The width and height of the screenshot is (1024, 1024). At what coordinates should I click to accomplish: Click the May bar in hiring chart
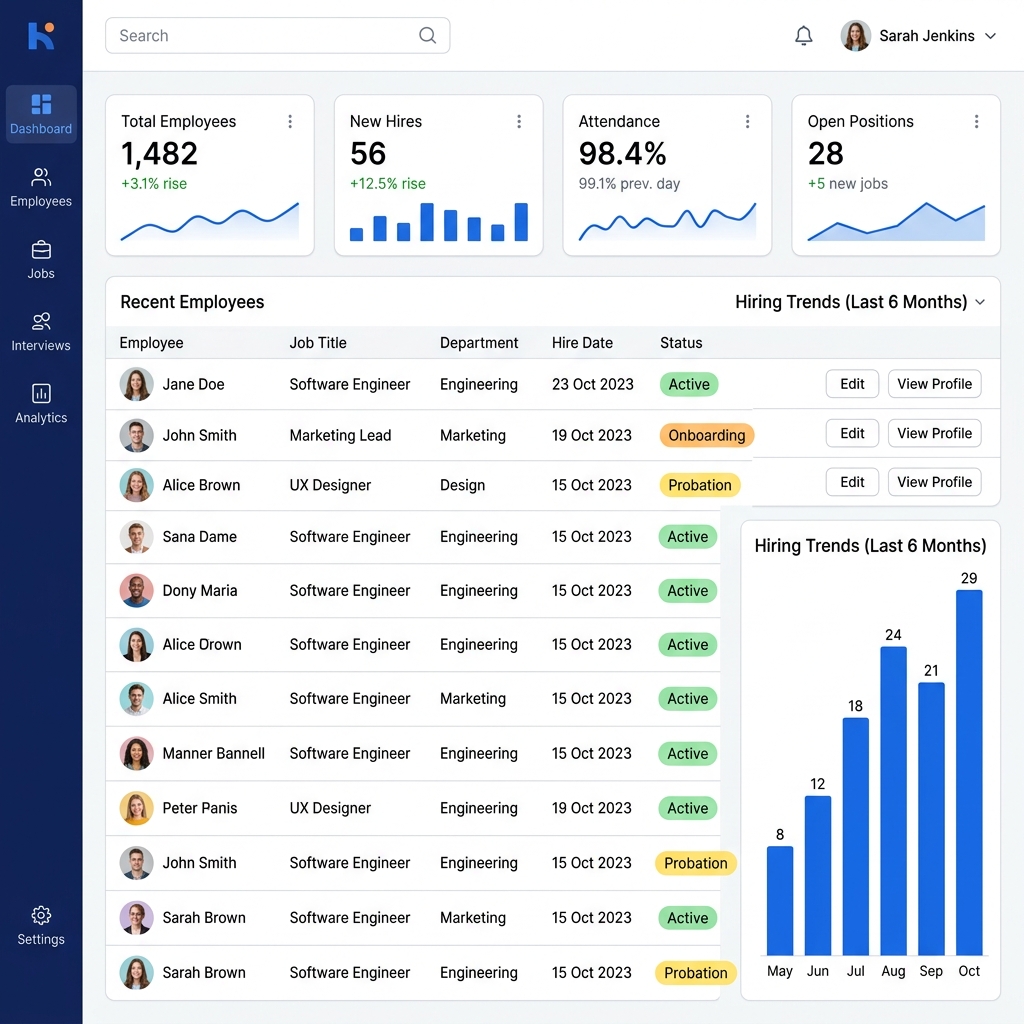[x=780, y=901]
